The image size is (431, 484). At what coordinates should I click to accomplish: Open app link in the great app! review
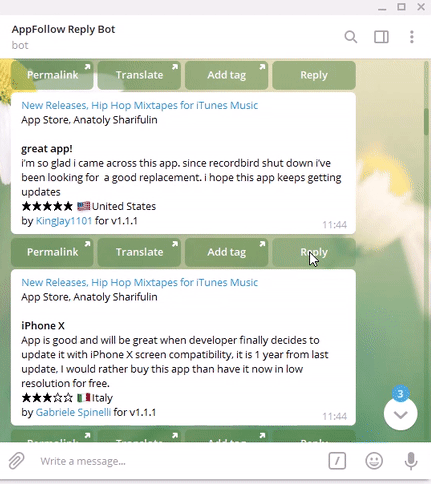(140, 106)
